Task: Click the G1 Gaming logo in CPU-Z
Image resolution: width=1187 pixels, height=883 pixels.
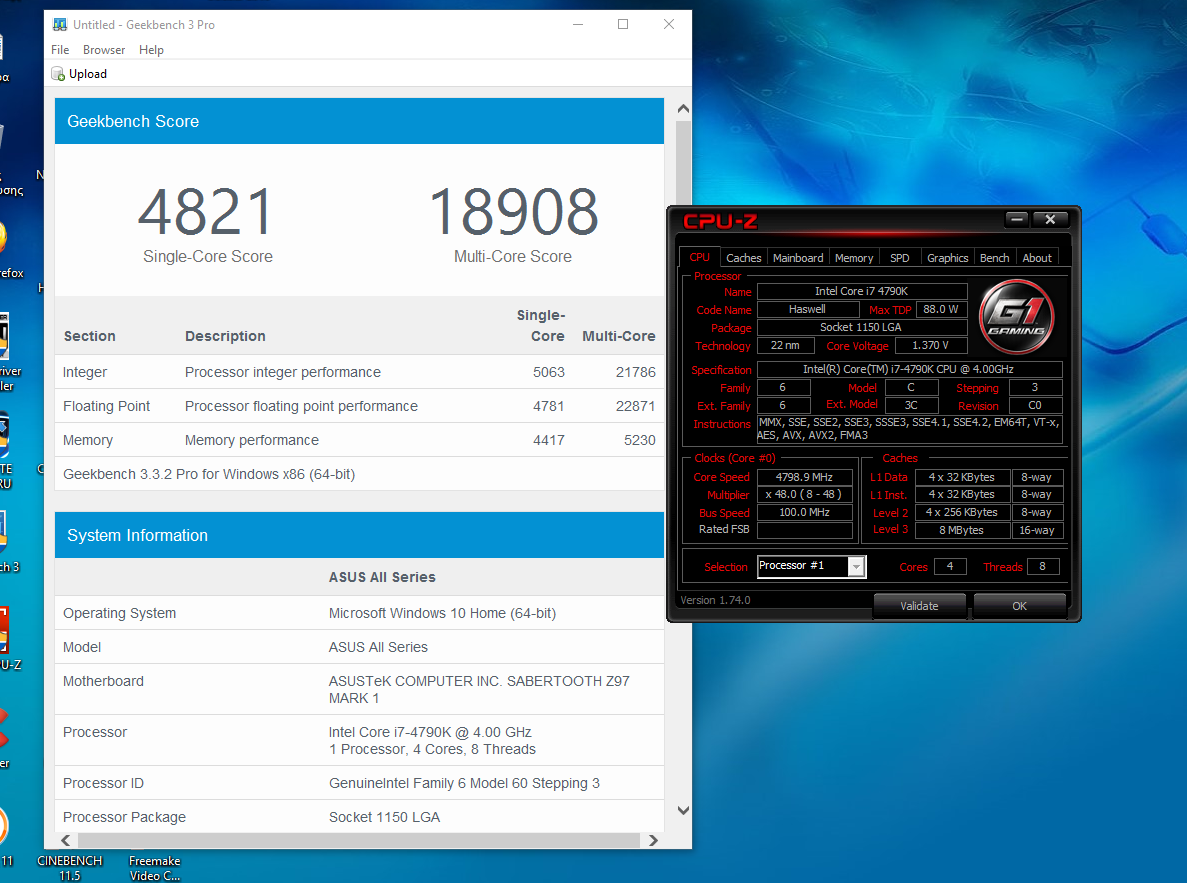Action: pyautogui.click(x=1016, y=317)
